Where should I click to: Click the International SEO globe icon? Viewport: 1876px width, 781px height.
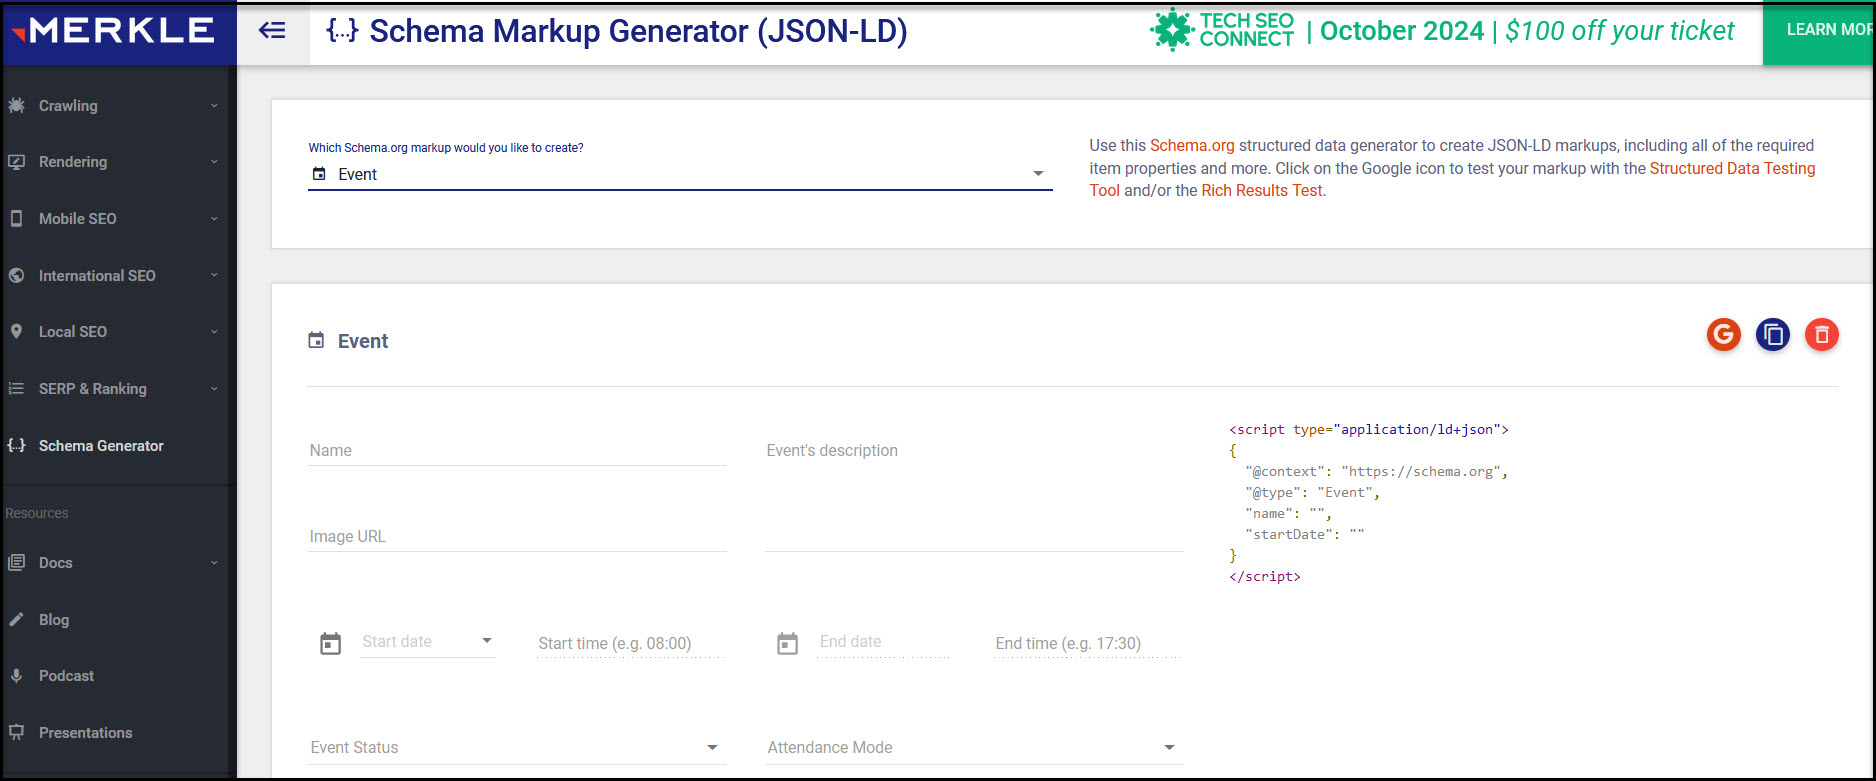point(17,275)
